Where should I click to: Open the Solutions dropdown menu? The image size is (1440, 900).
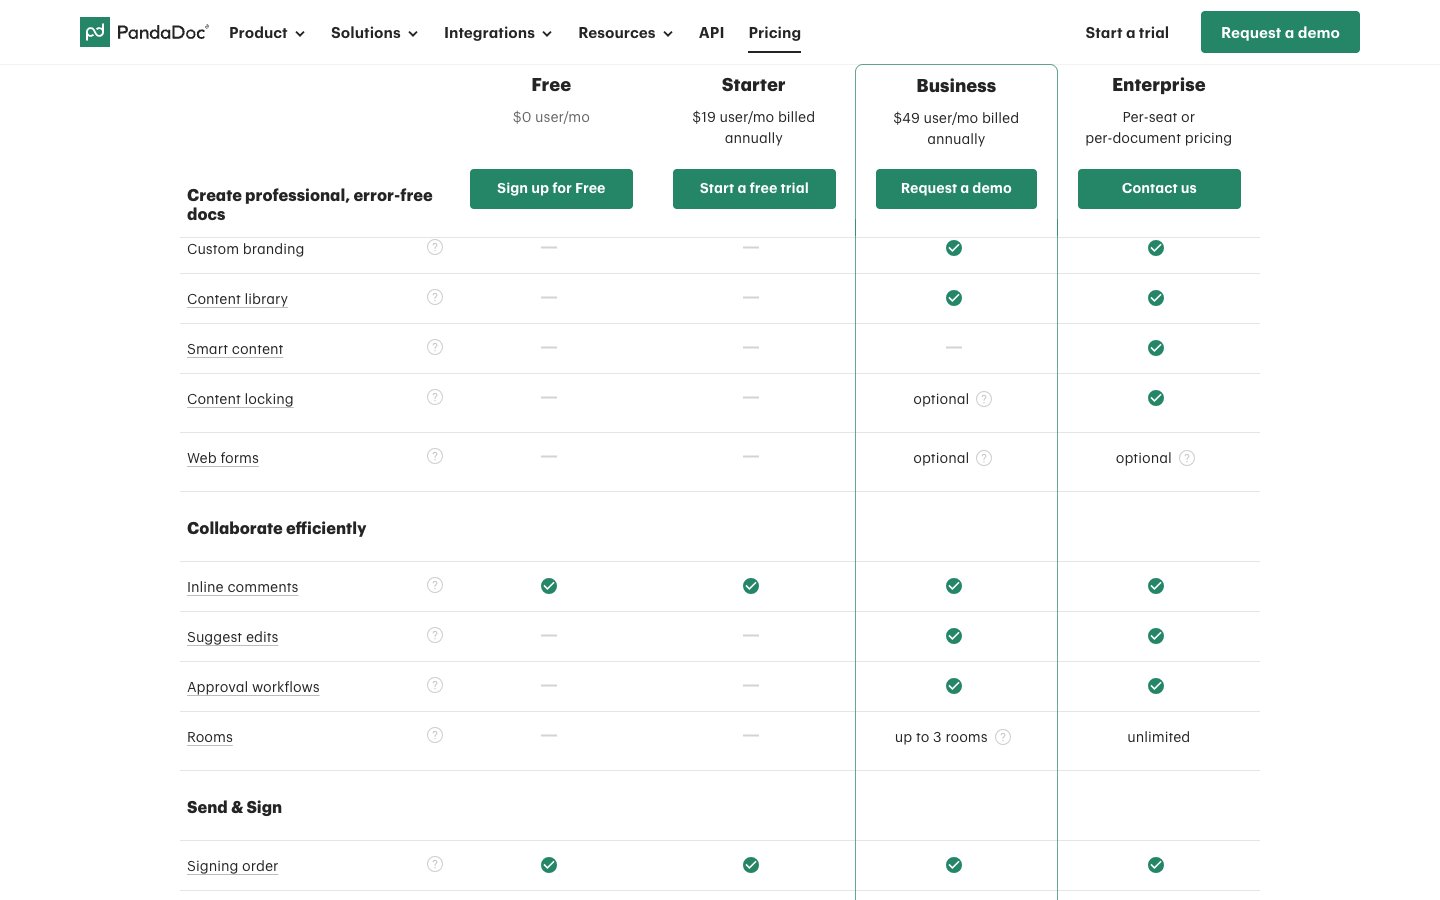pyautogui.click(x=374, y=33)
